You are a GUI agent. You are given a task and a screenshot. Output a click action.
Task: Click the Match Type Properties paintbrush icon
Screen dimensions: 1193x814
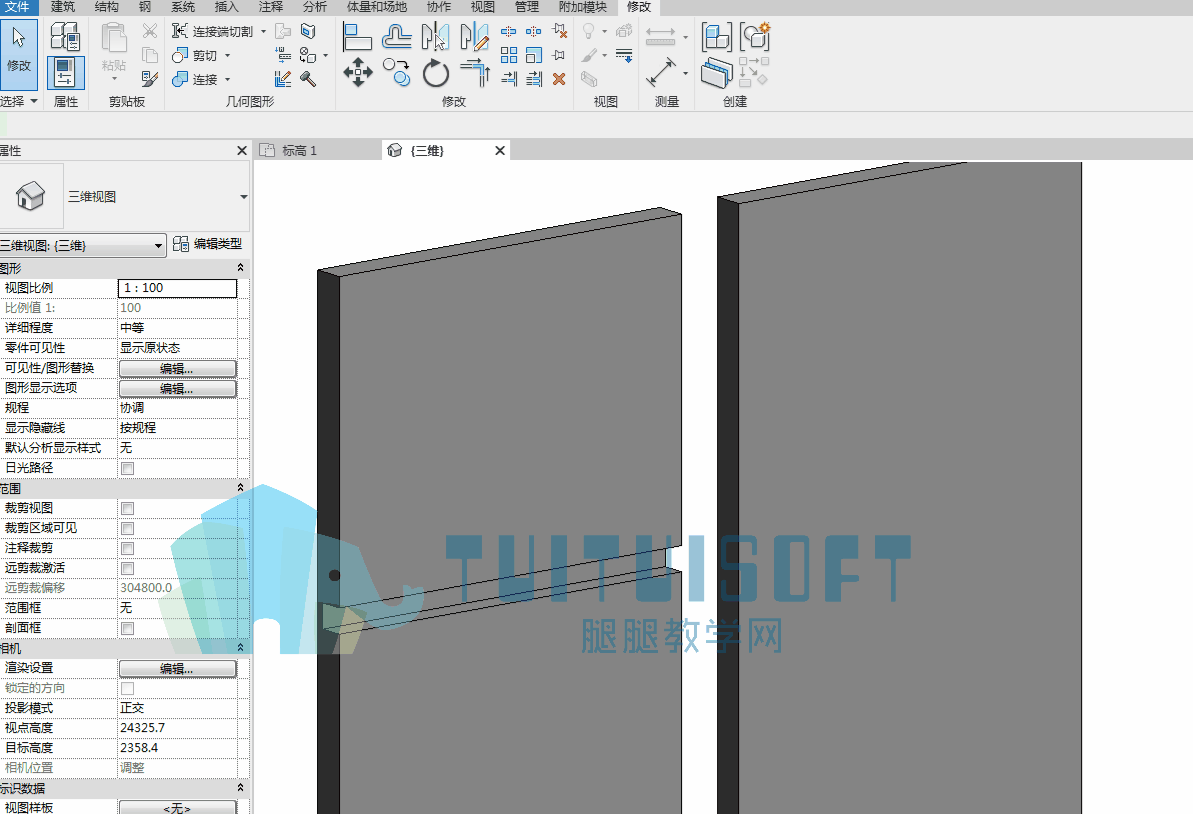pyautogui.click(x=150, y=78)
